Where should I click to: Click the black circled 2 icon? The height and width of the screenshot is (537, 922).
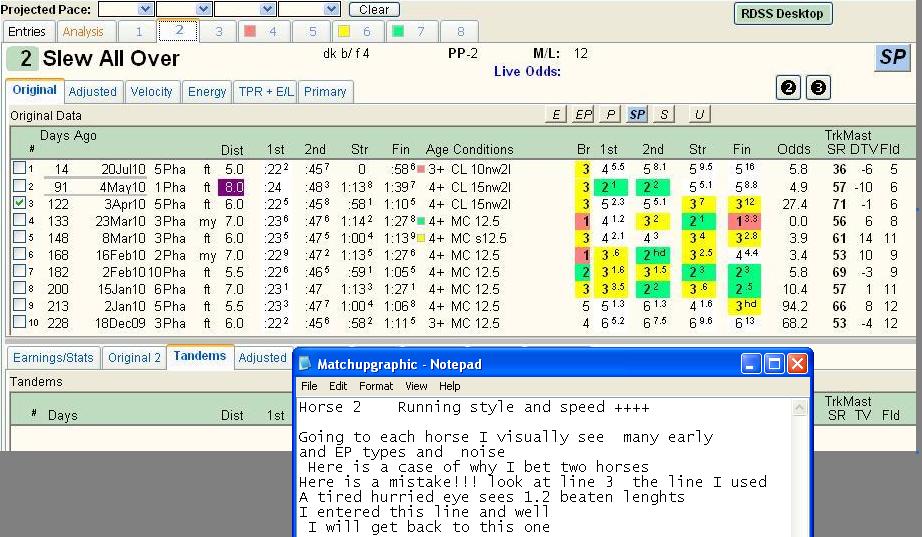[x=789, y=88]
